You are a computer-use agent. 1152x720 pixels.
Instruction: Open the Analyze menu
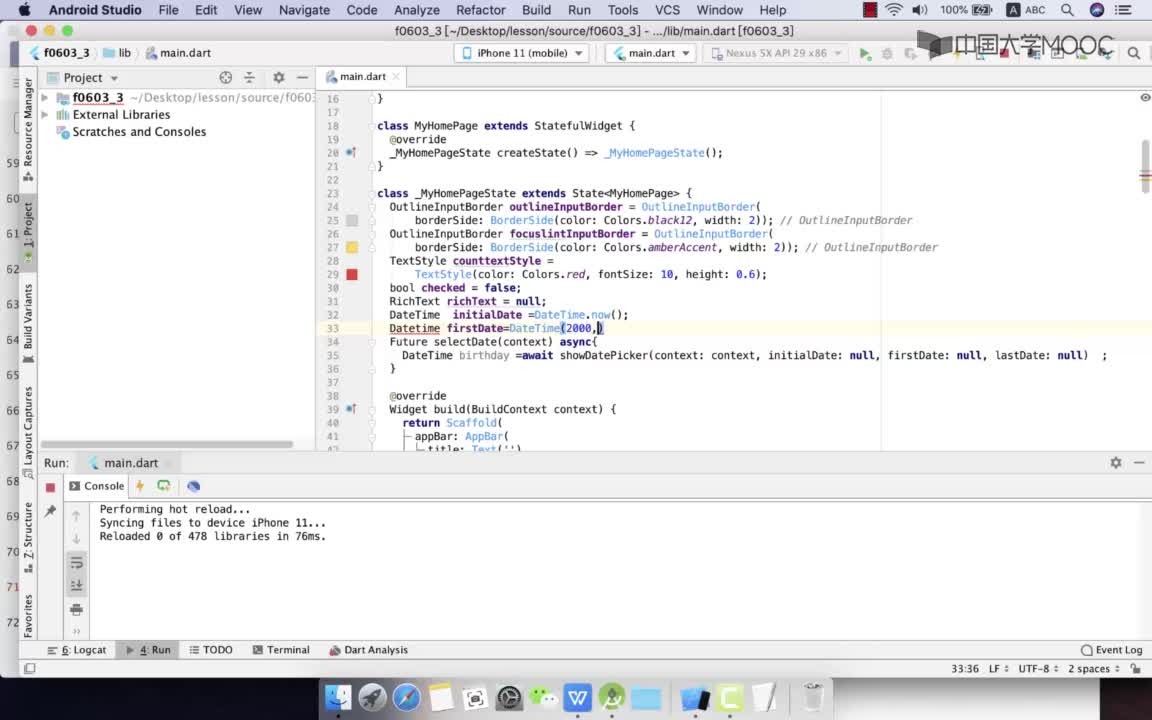[417, 10]
